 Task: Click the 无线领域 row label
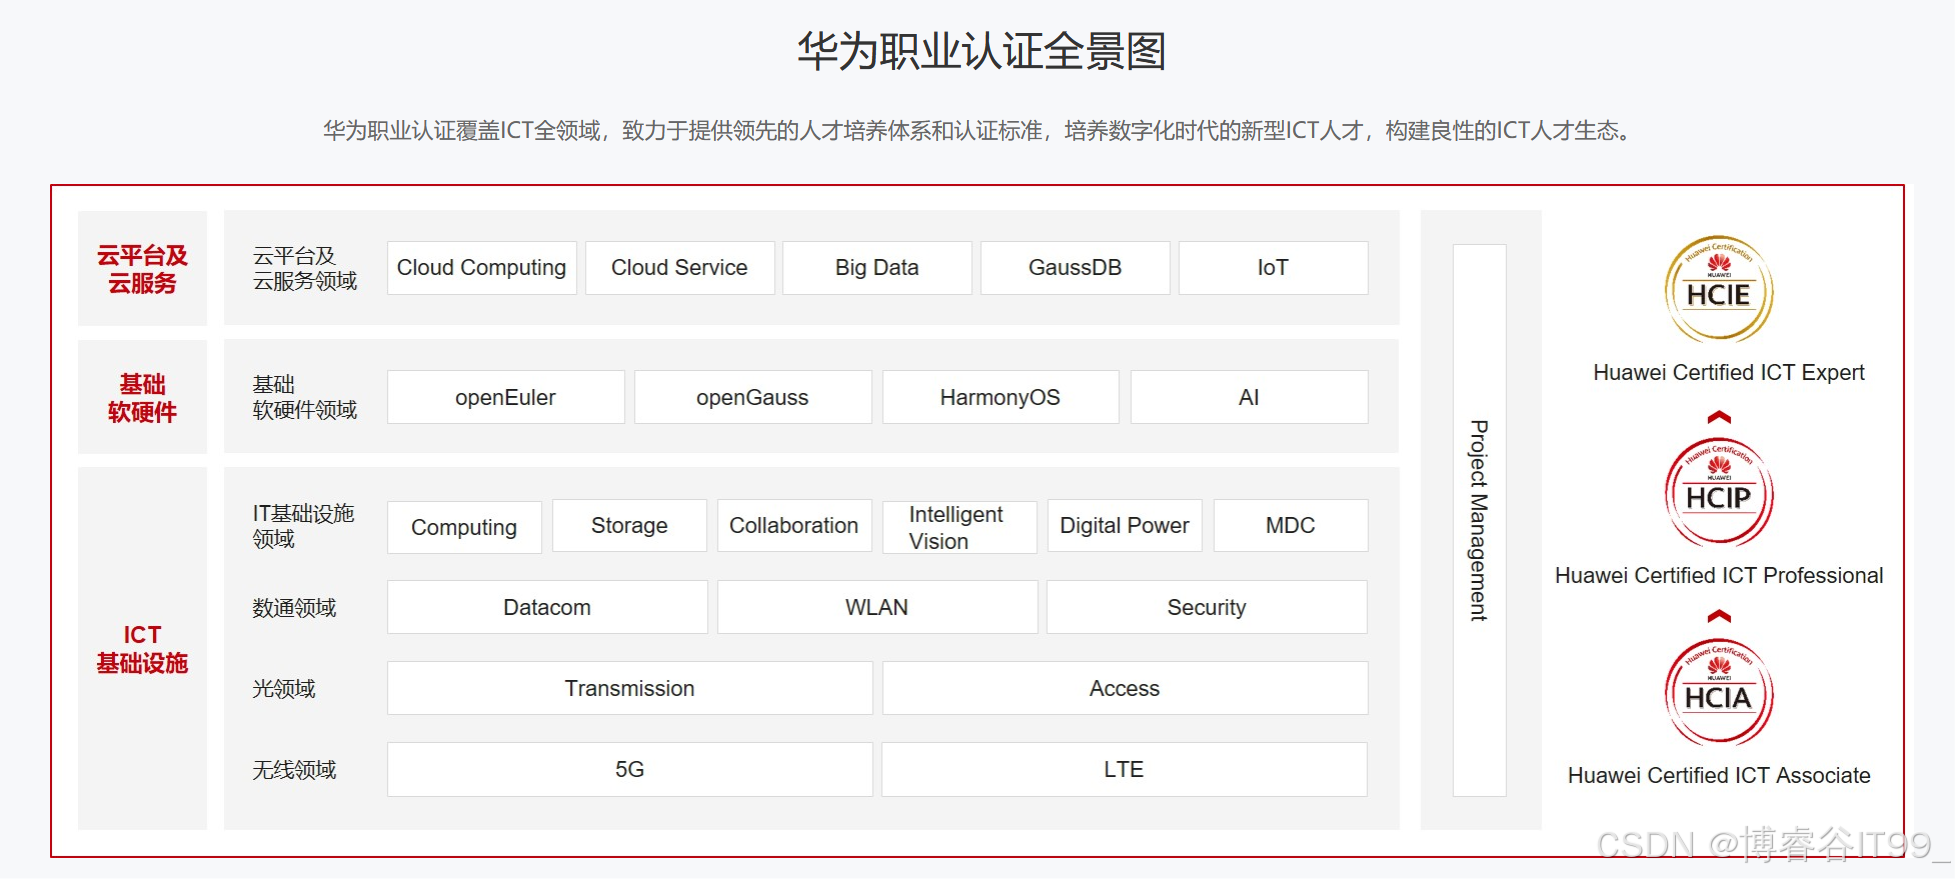coord(294,770)
